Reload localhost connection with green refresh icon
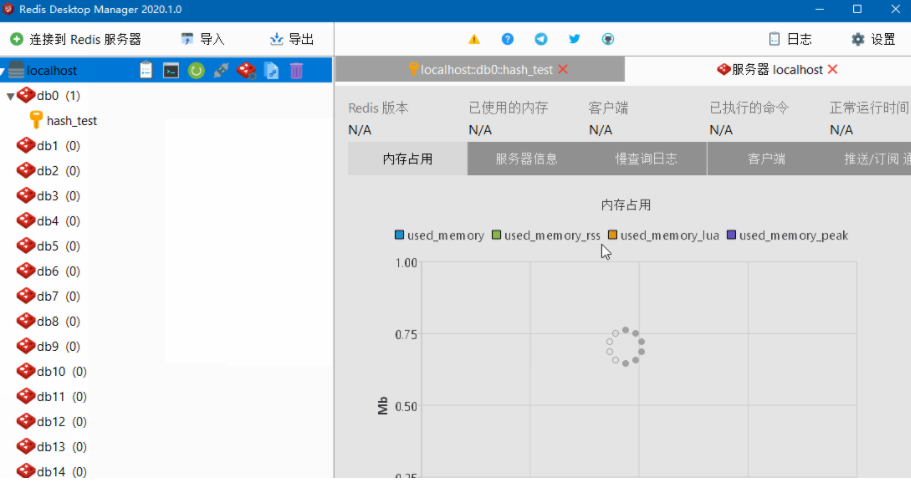911x484 pixels. 196,71
